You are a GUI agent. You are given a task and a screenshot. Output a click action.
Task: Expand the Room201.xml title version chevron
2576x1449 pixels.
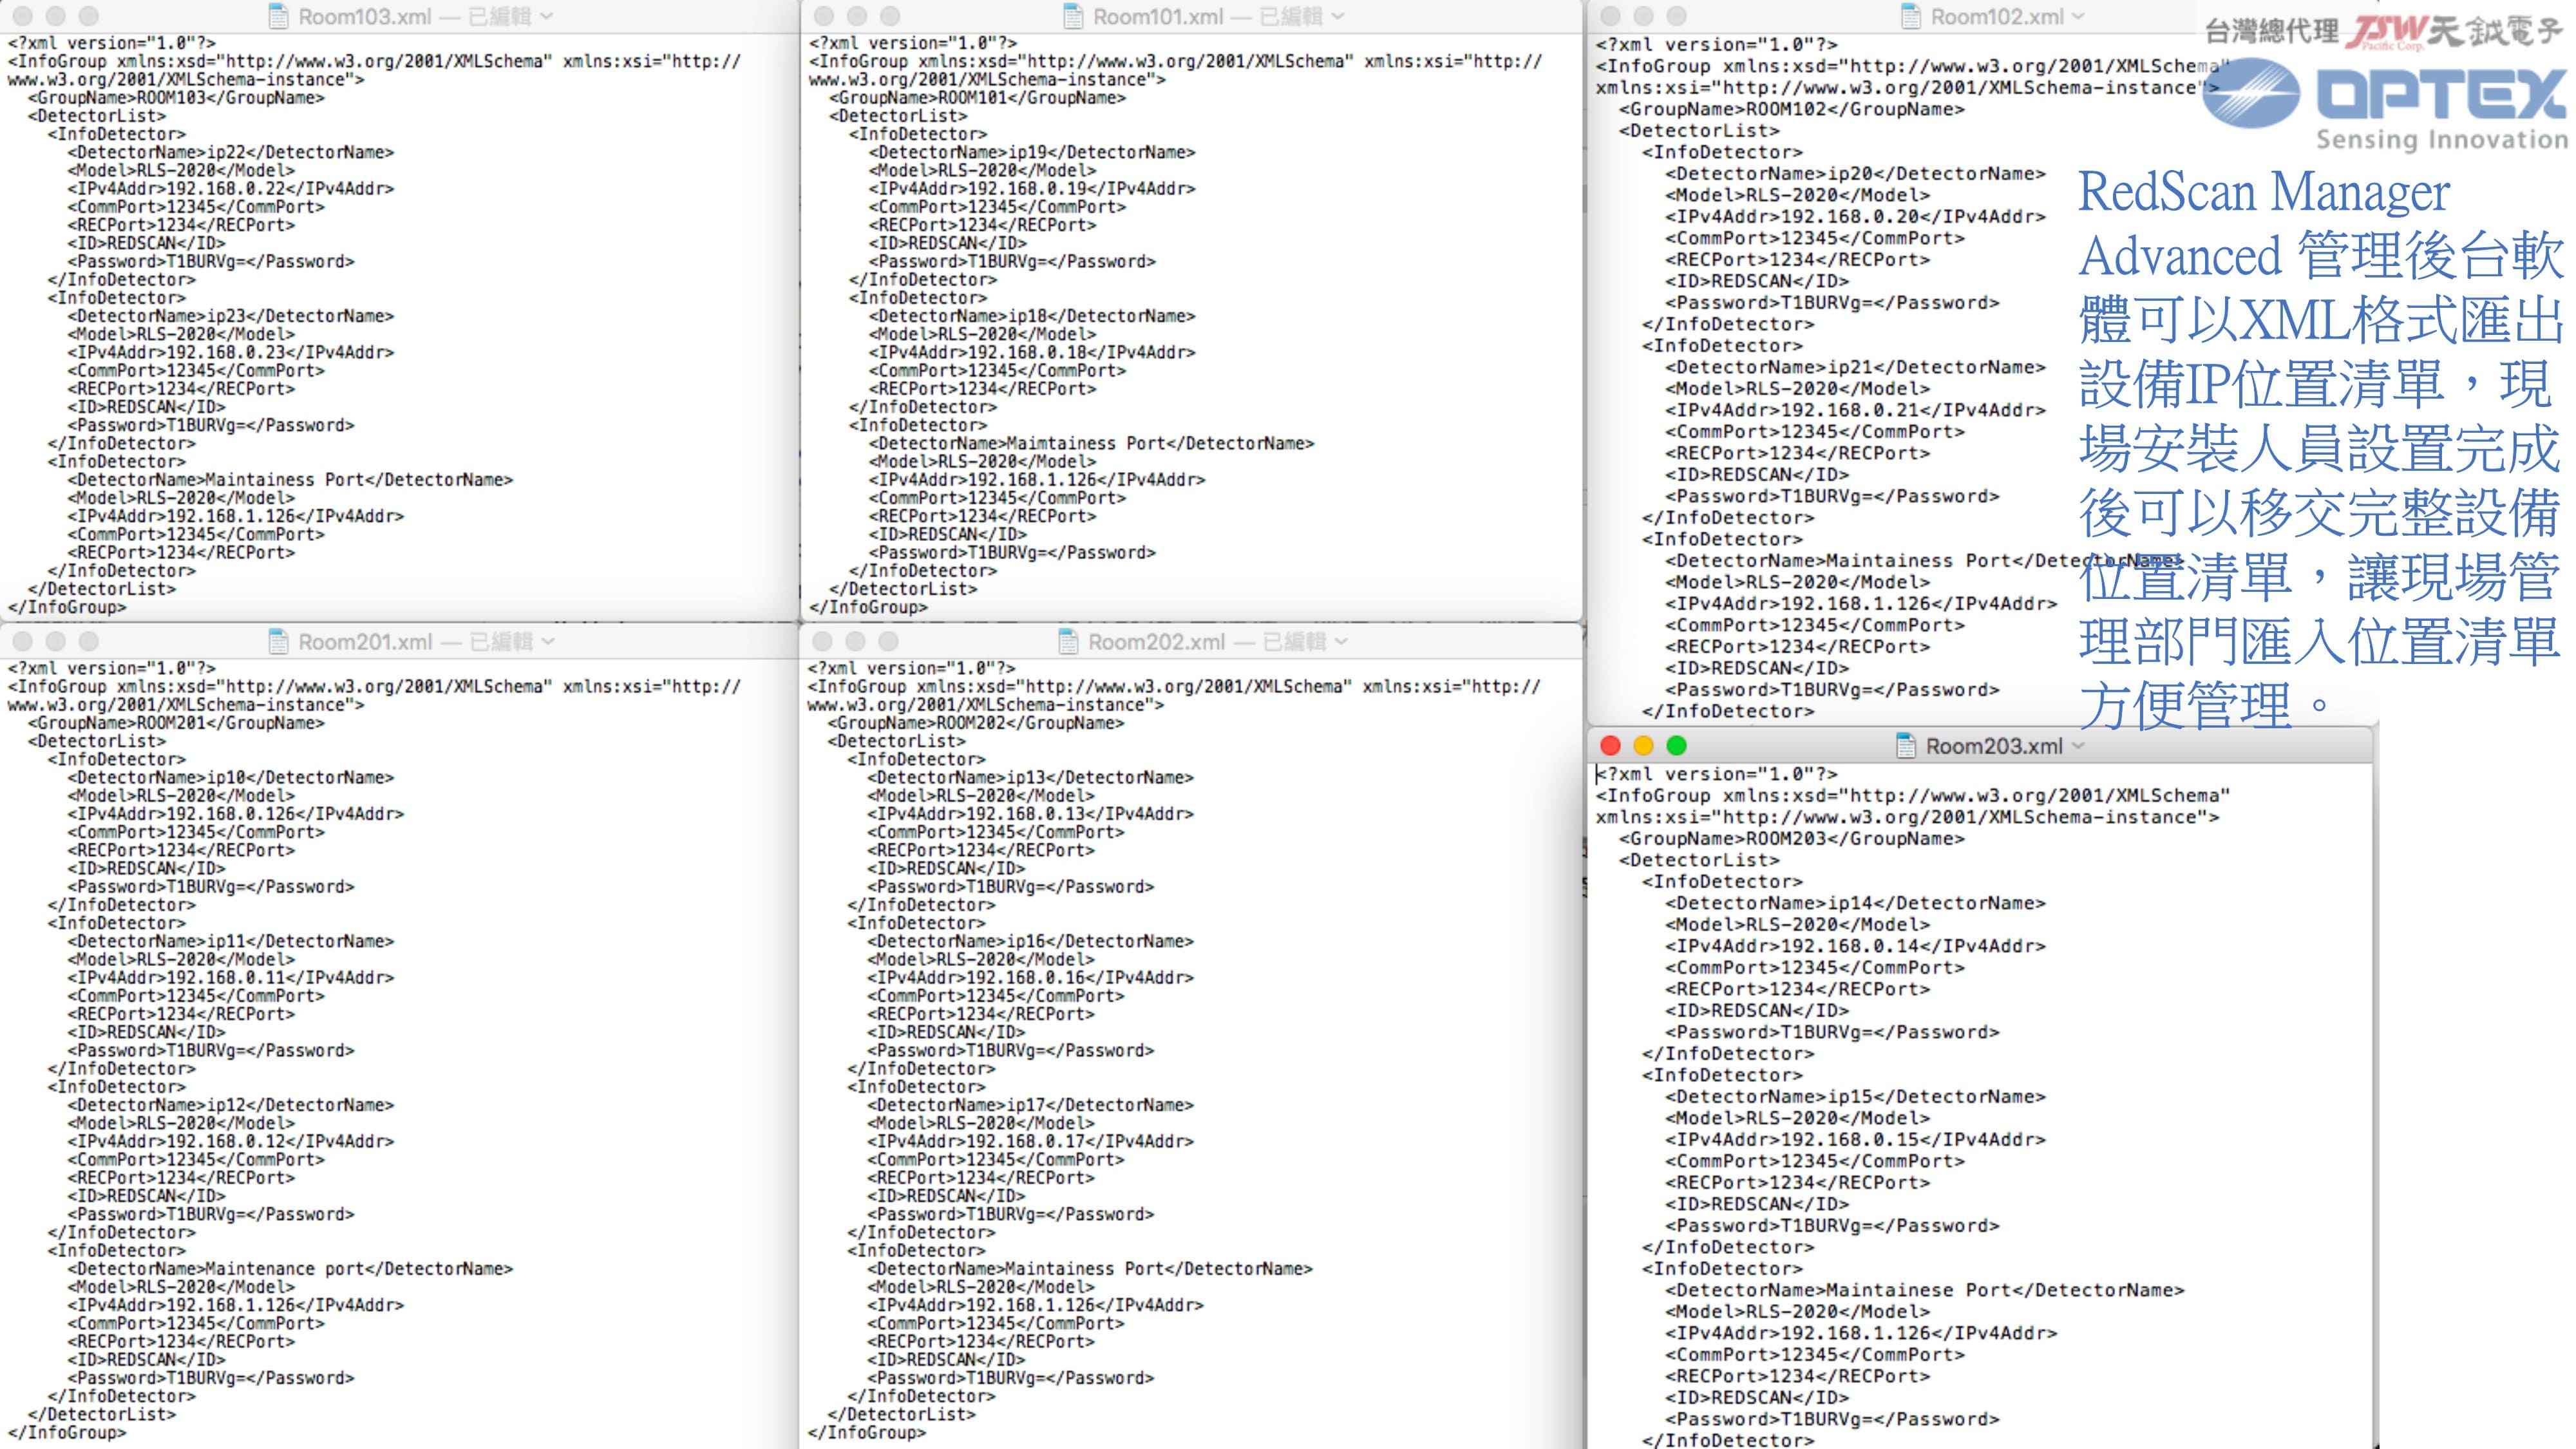548,641
